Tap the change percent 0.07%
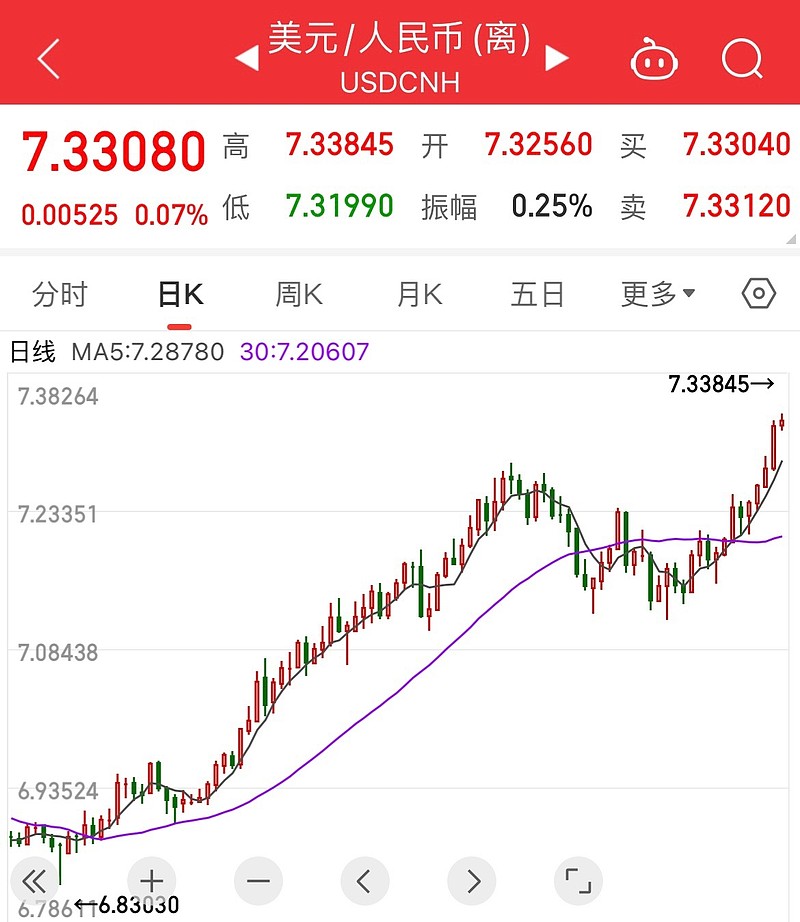This screenshot has height=922, width=800. click(171, 215)
